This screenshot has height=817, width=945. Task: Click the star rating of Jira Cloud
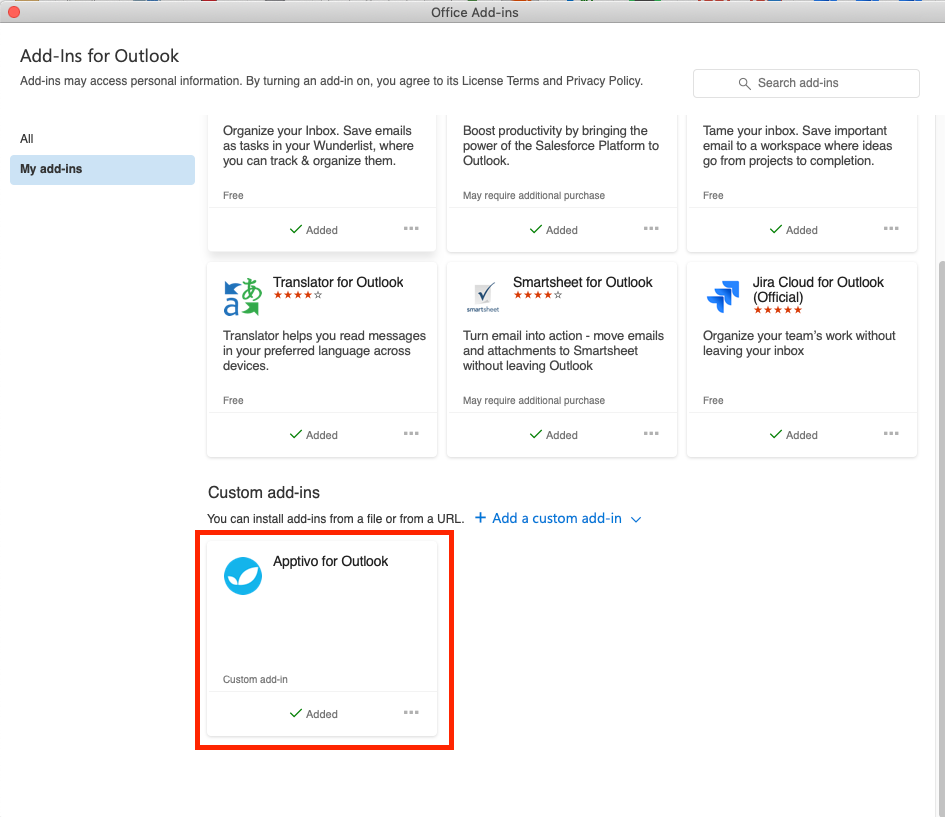pyautogui.click(x=777, y=310)
